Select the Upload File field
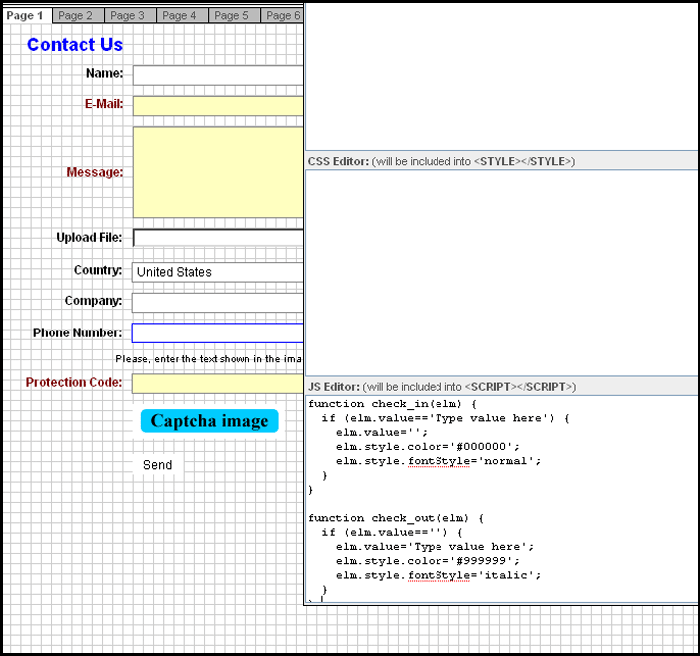 coord(218,238)
